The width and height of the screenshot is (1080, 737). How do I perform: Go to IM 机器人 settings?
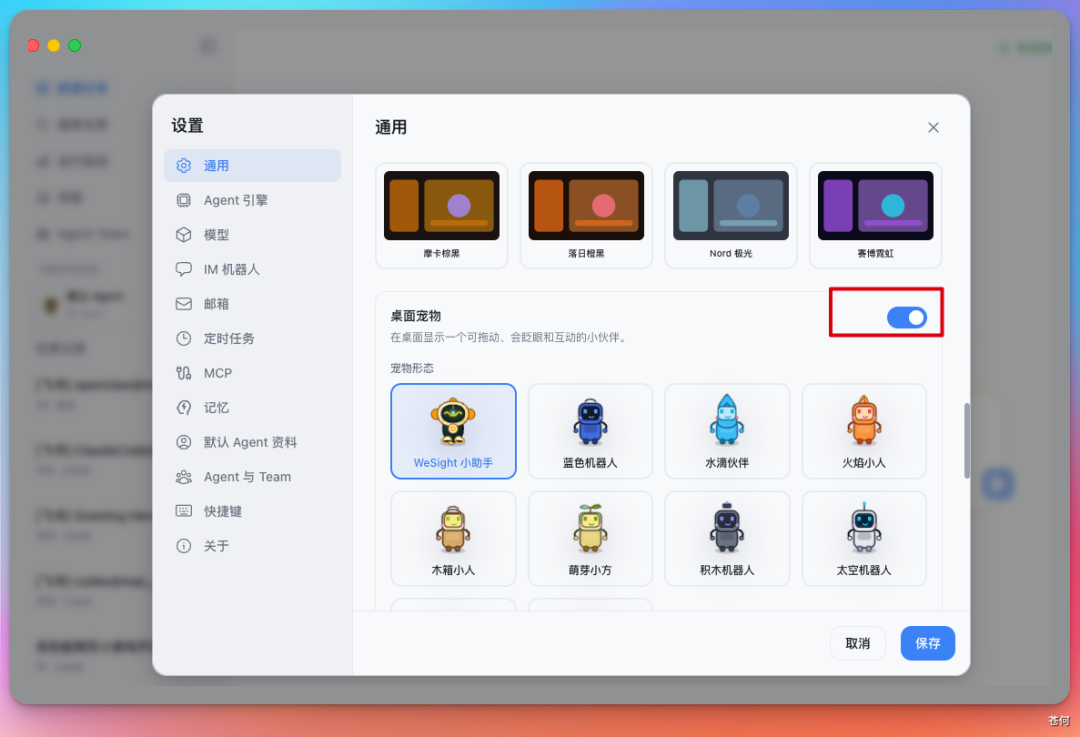[252, 269]
